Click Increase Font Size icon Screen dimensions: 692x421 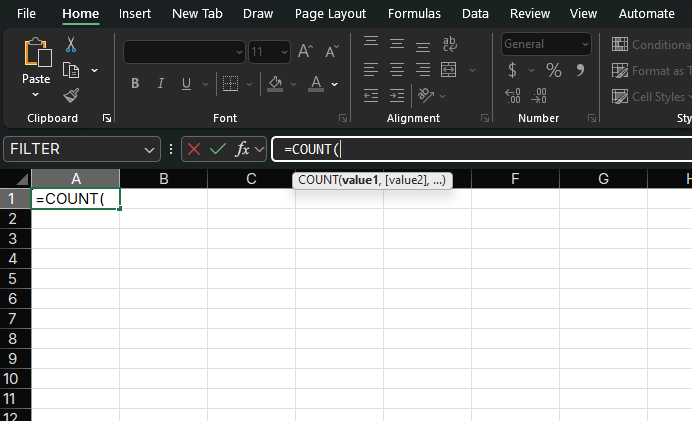(305, 52)
